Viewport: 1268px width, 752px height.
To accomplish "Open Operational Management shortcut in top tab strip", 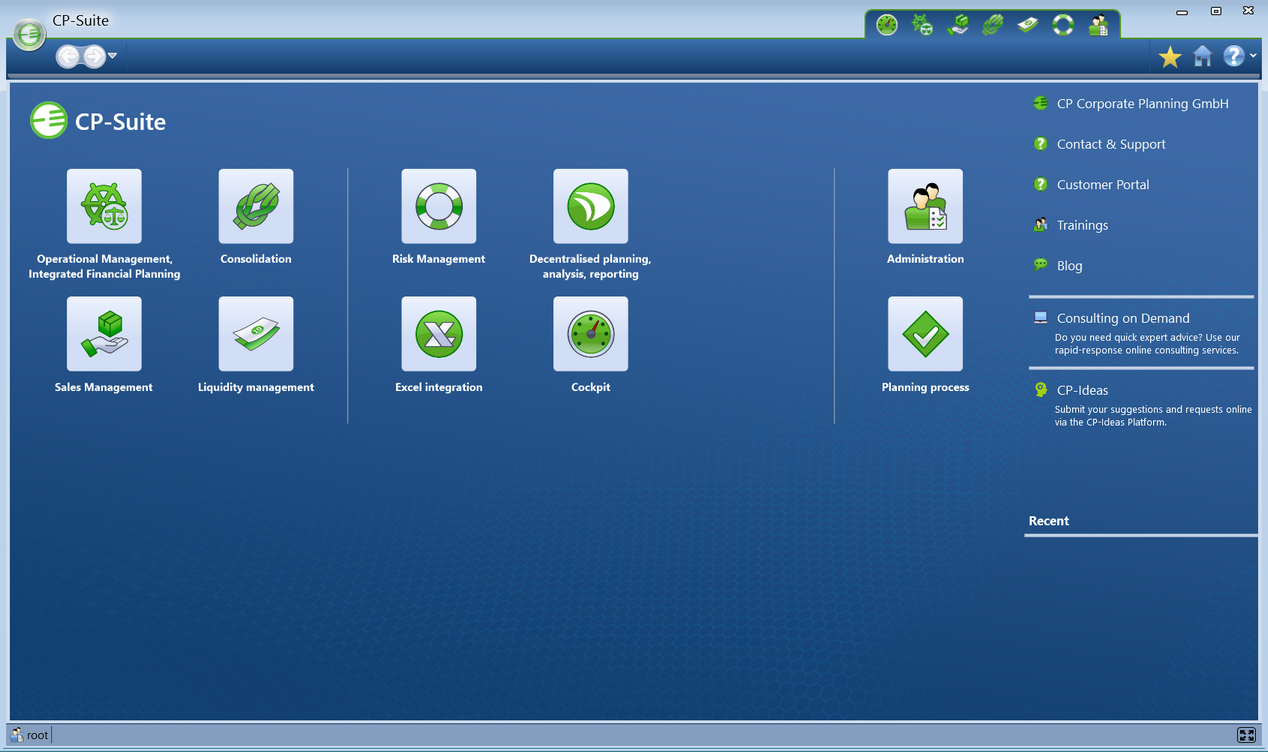I will click(922, 25).
